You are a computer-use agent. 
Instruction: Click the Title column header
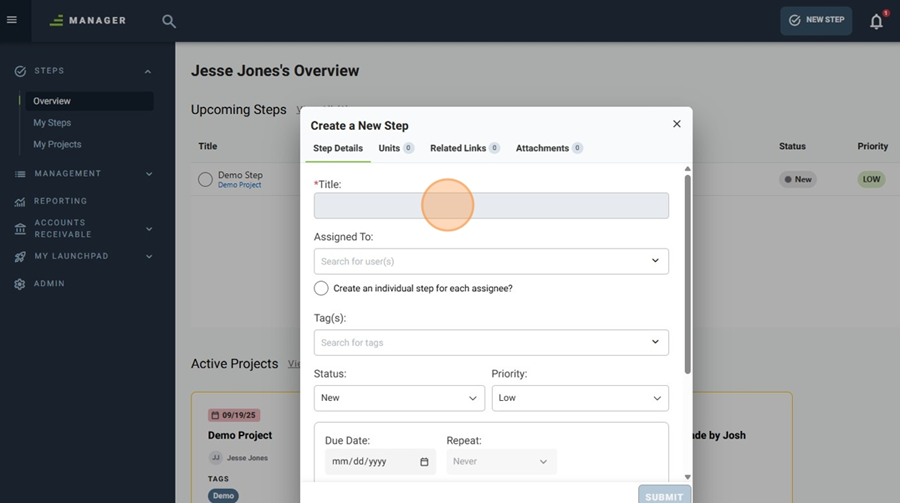tap(208, 146)
